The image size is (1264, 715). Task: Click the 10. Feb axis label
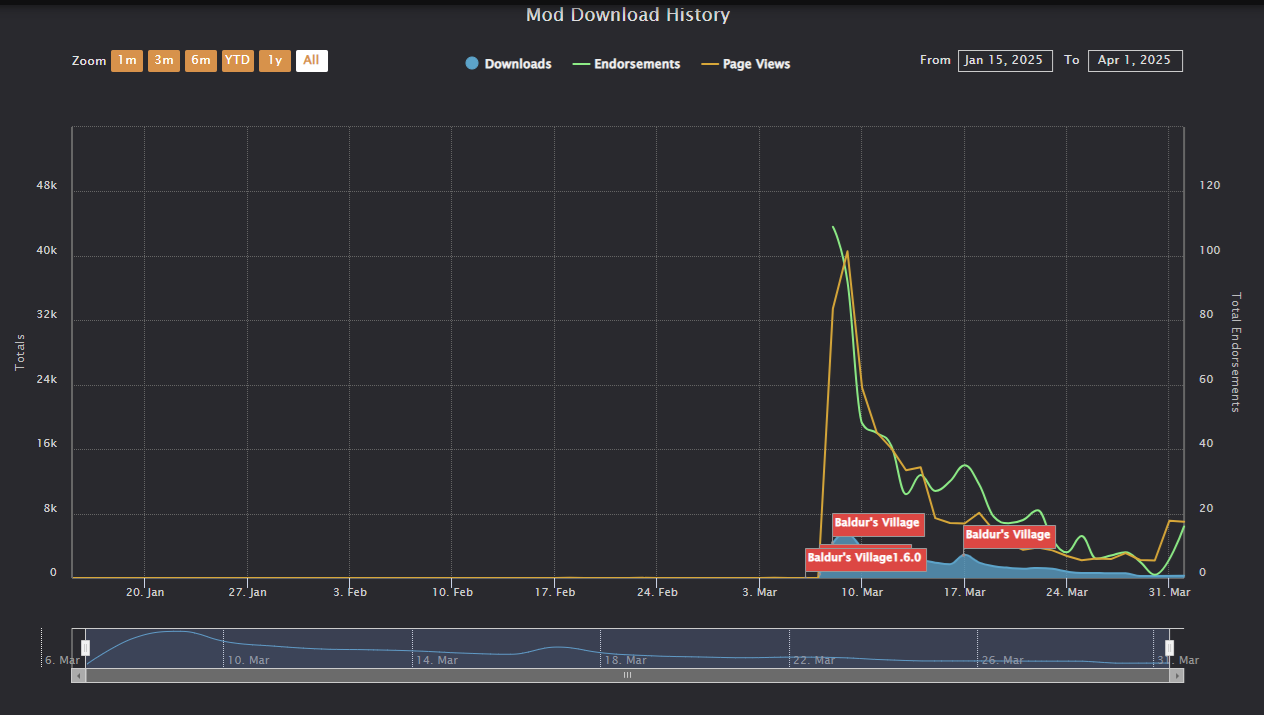452,592
